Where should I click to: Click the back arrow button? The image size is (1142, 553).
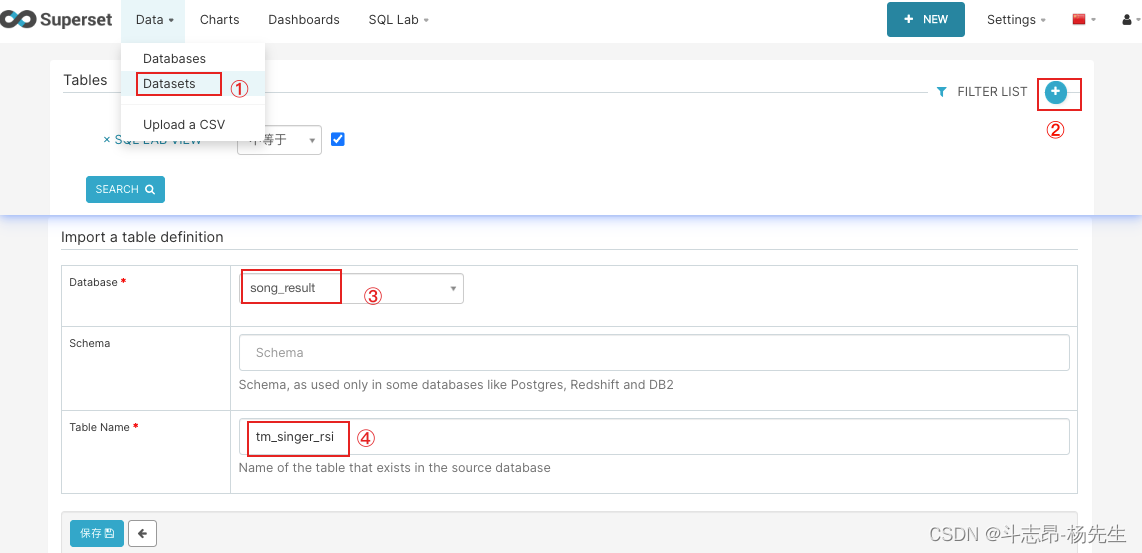coord(143,533)
